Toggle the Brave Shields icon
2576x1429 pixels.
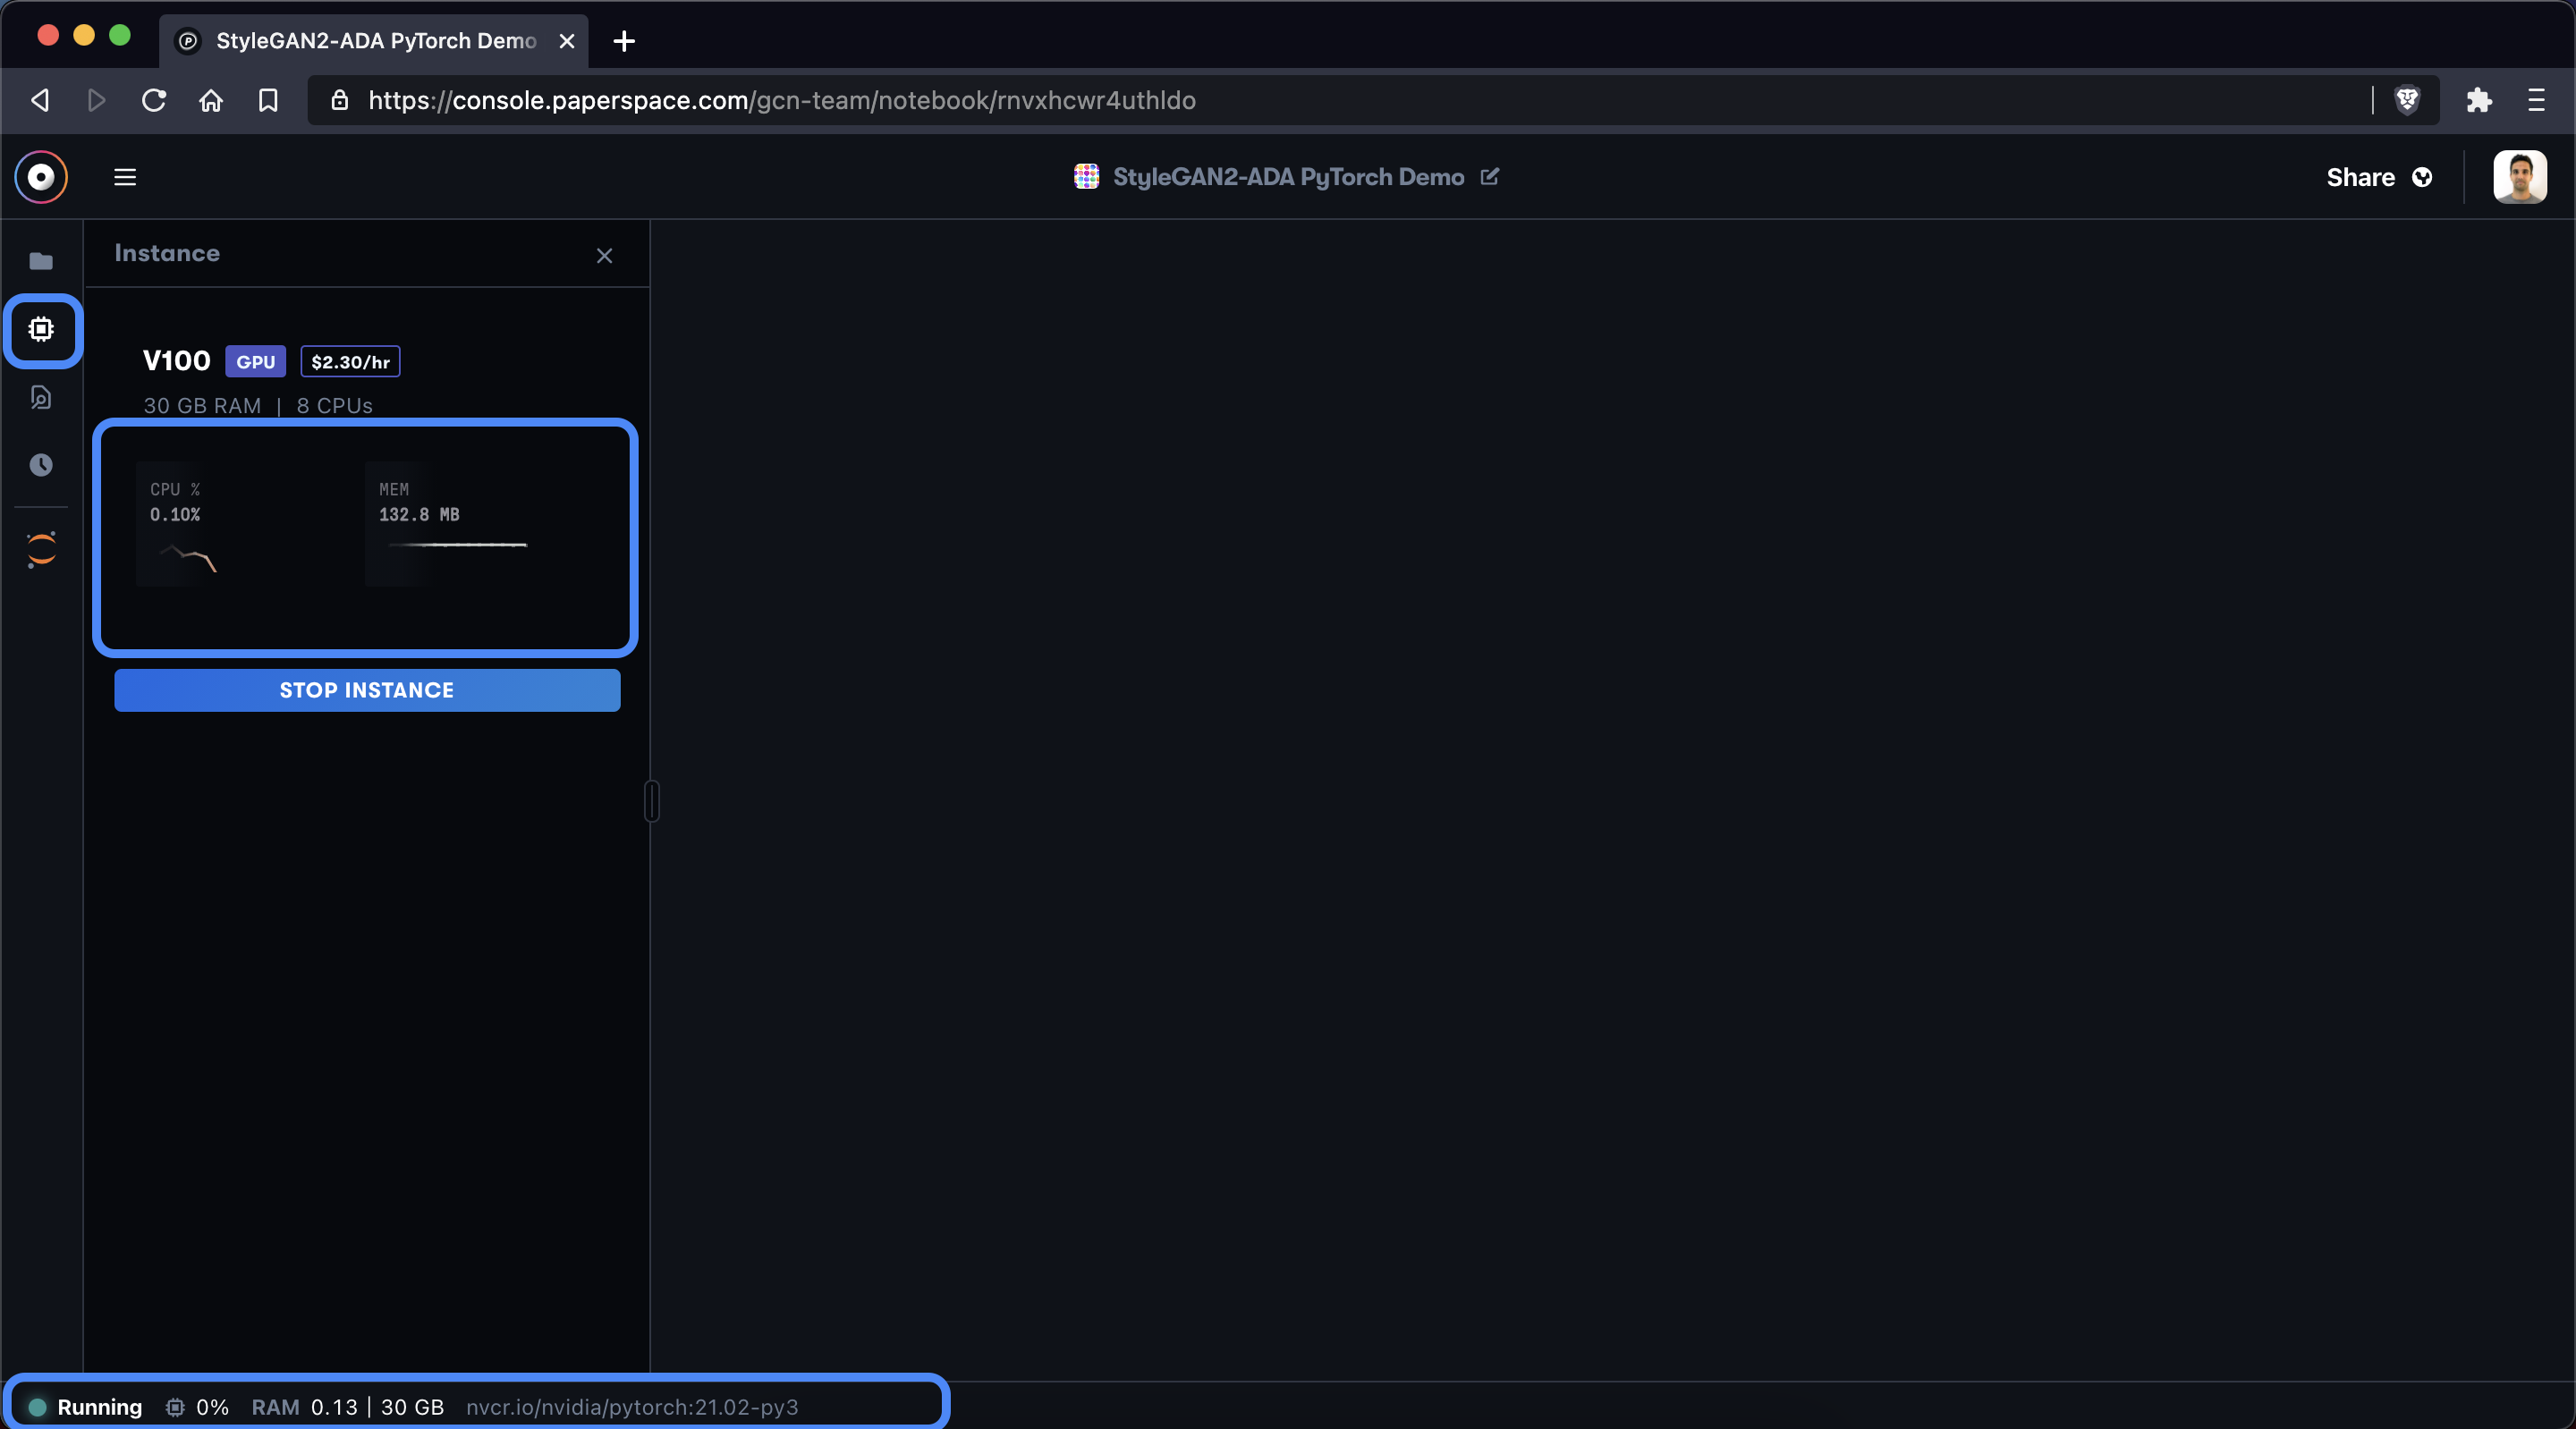click(2408, 100)
